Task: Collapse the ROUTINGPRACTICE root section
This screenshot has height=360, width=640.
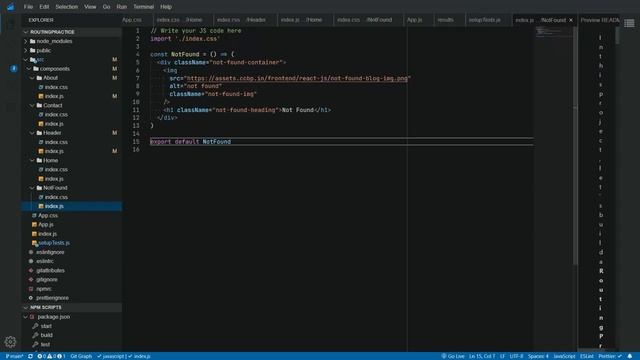Action: [x=26, y=32]
